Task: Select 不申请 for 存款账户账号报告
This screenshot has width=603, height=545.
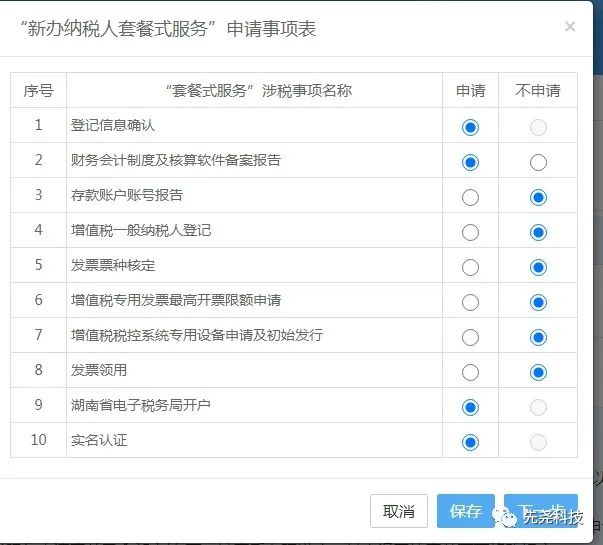Action: coord(538,197)
